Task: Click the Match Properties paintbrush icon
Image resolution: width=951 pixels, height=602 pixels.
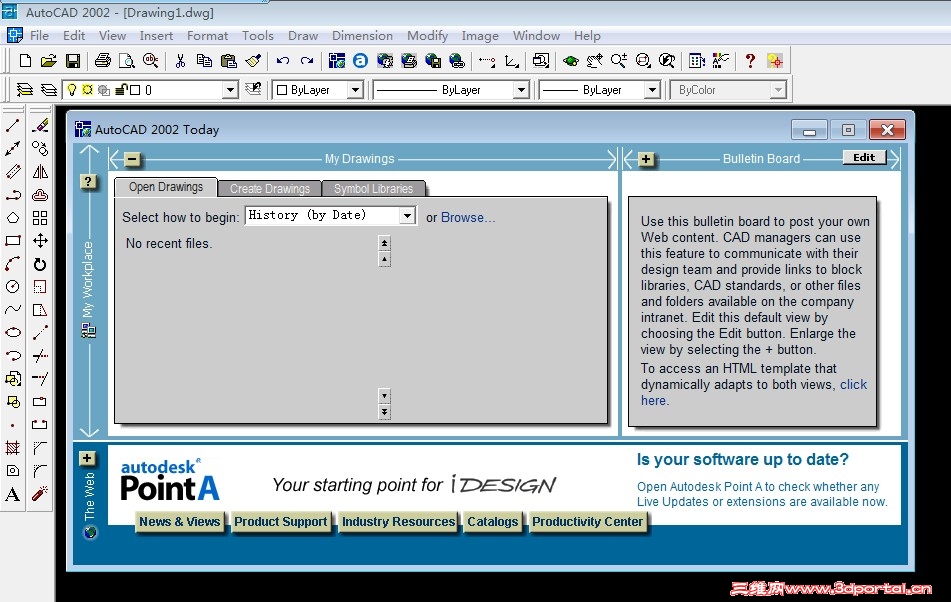Action: [x=253, y=61]
